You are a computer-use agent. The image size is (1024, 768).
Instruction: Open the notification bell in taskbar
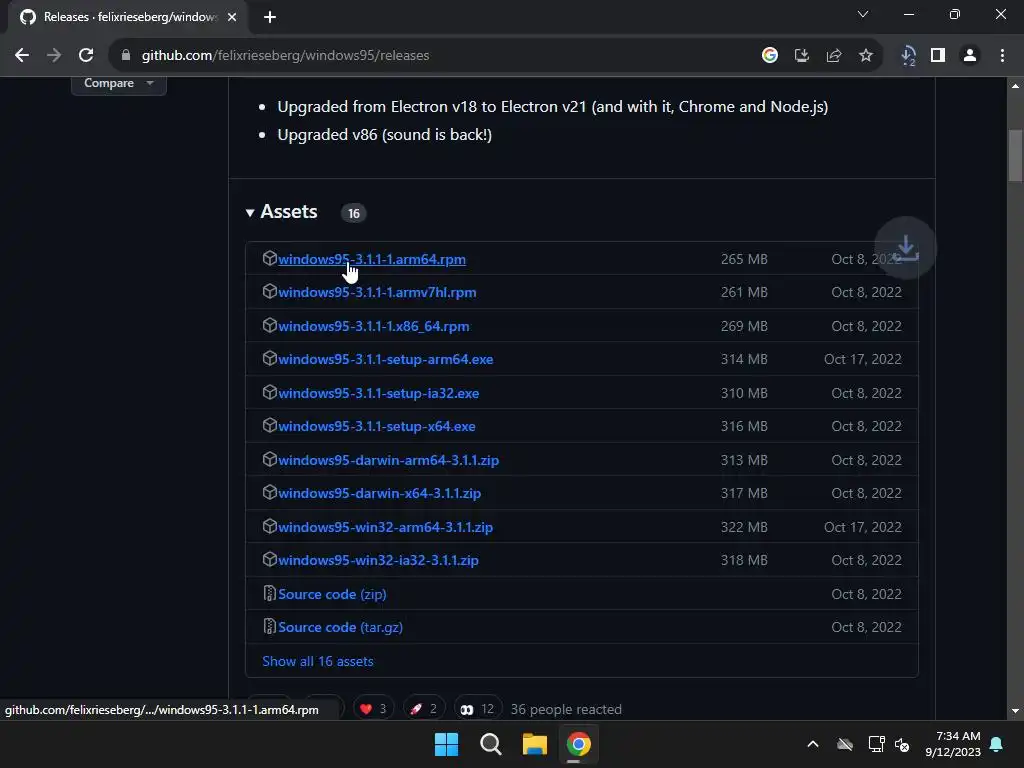pyautogui.click(x=997, y=744)
